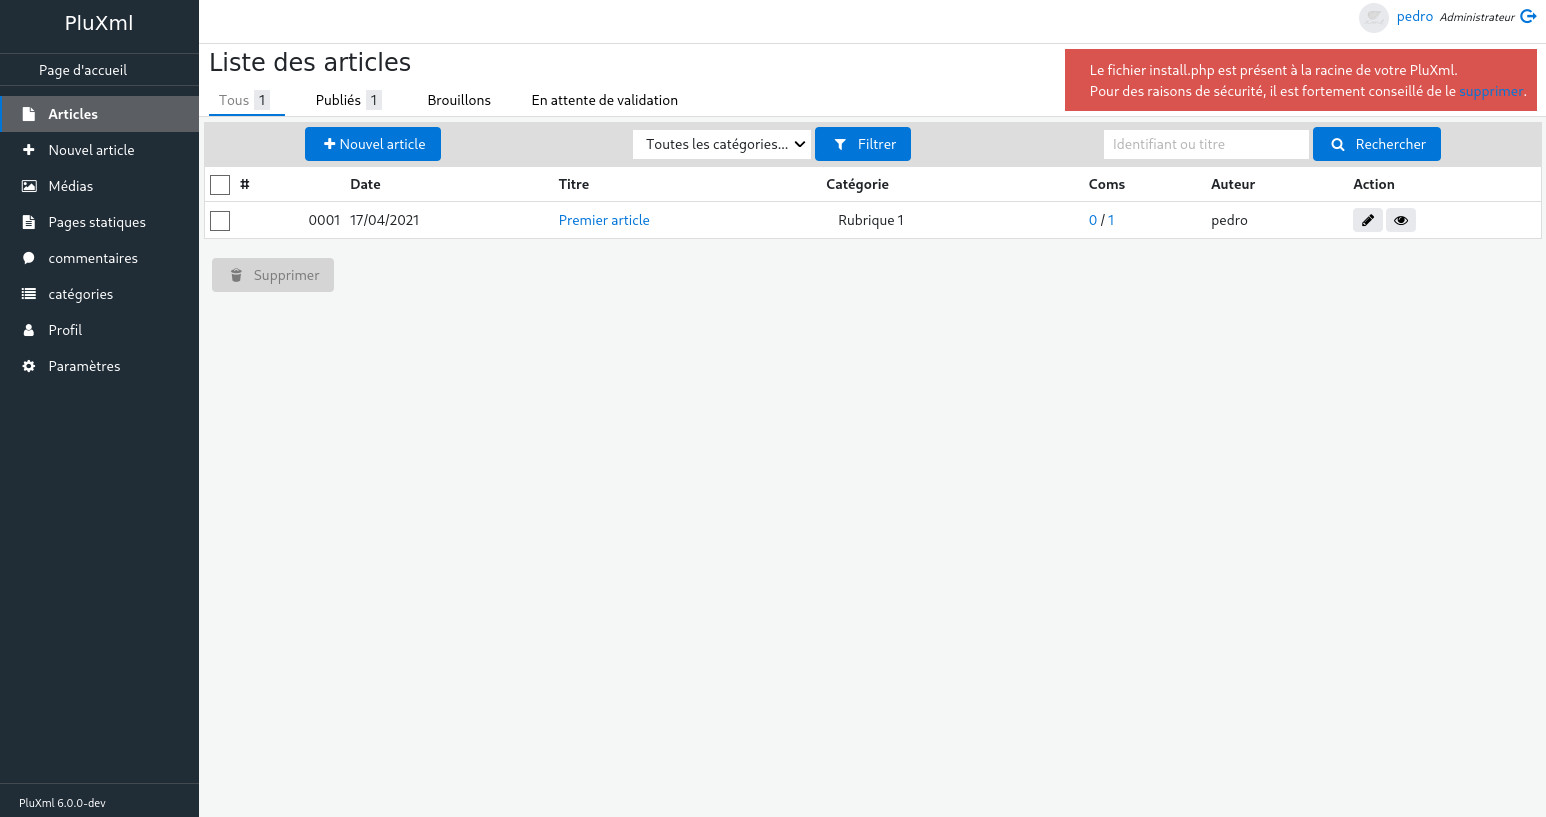Tick the checkbox for article 0001

[x=220, y=220]
